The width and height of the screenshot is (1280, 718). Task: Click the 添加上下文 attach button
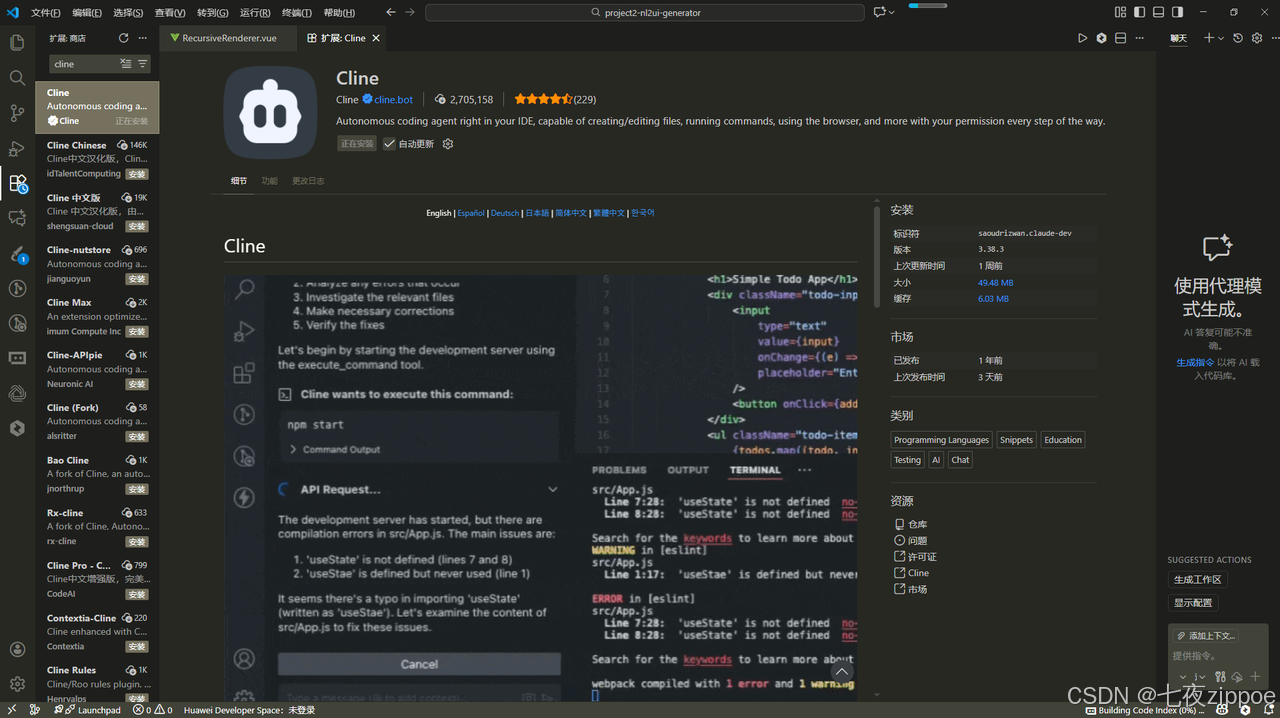click(1206, 636)
